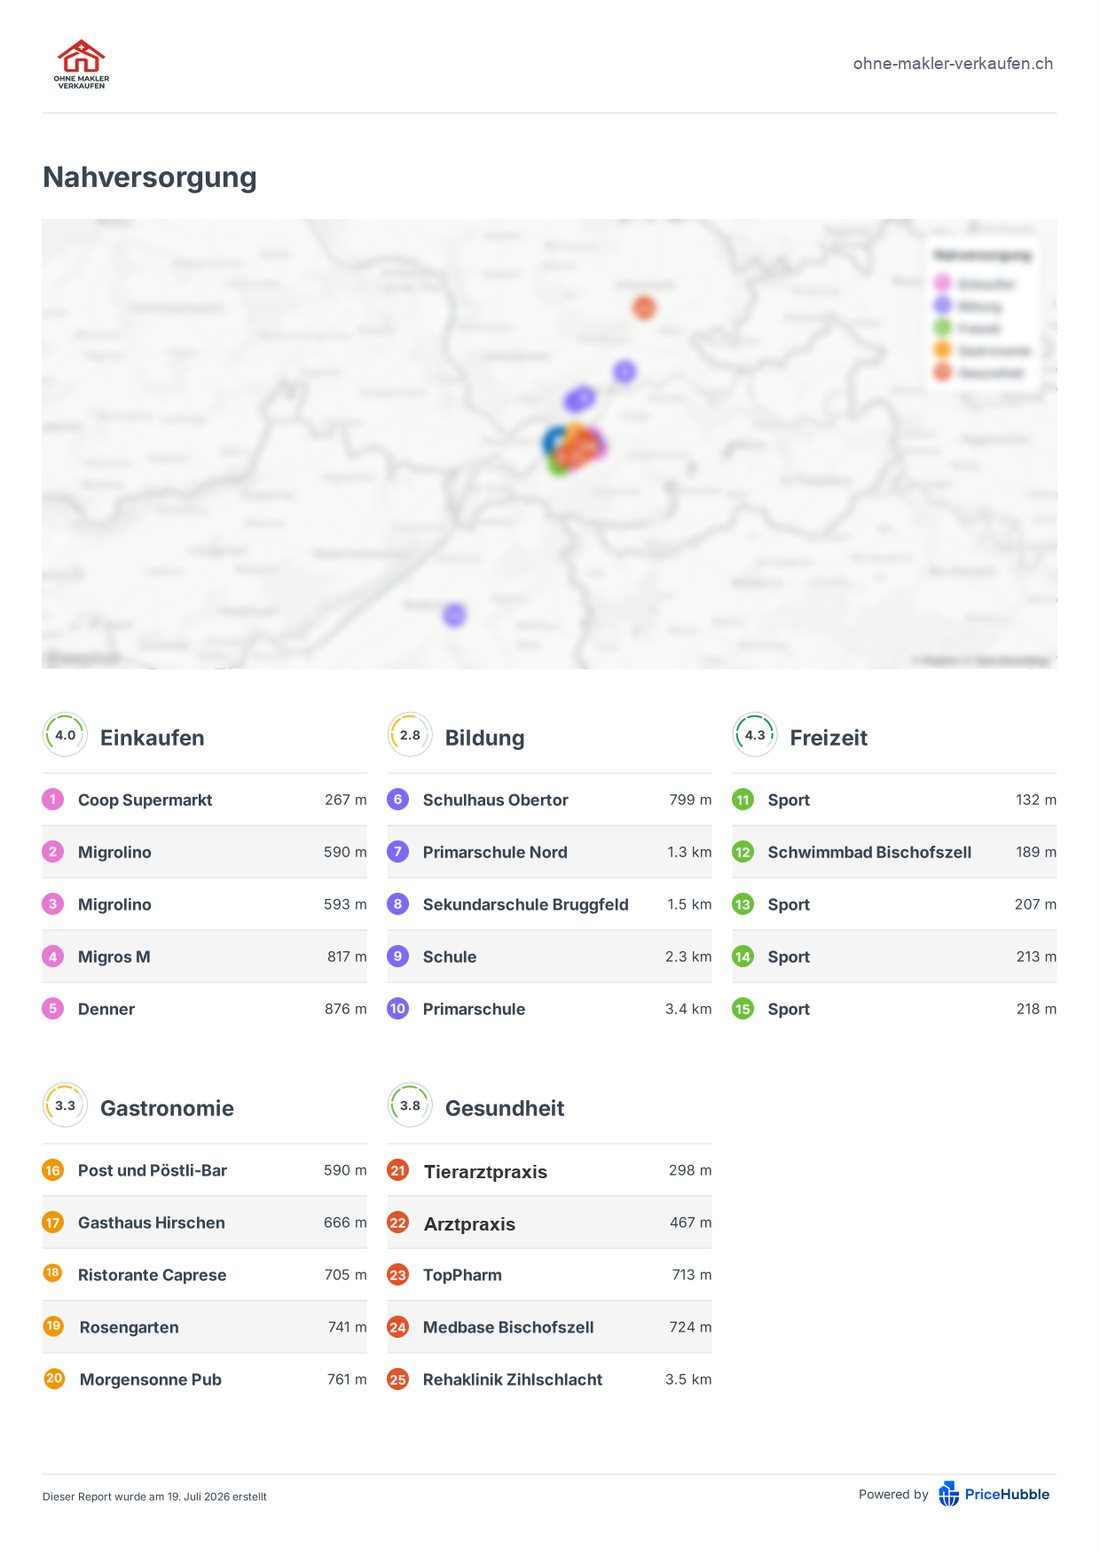Image resolution: width=1100 pixels, height=1555 pixels.
Task: Click the blurred map thumbnail
Action: pyautogui.click(x=549, y=443)
